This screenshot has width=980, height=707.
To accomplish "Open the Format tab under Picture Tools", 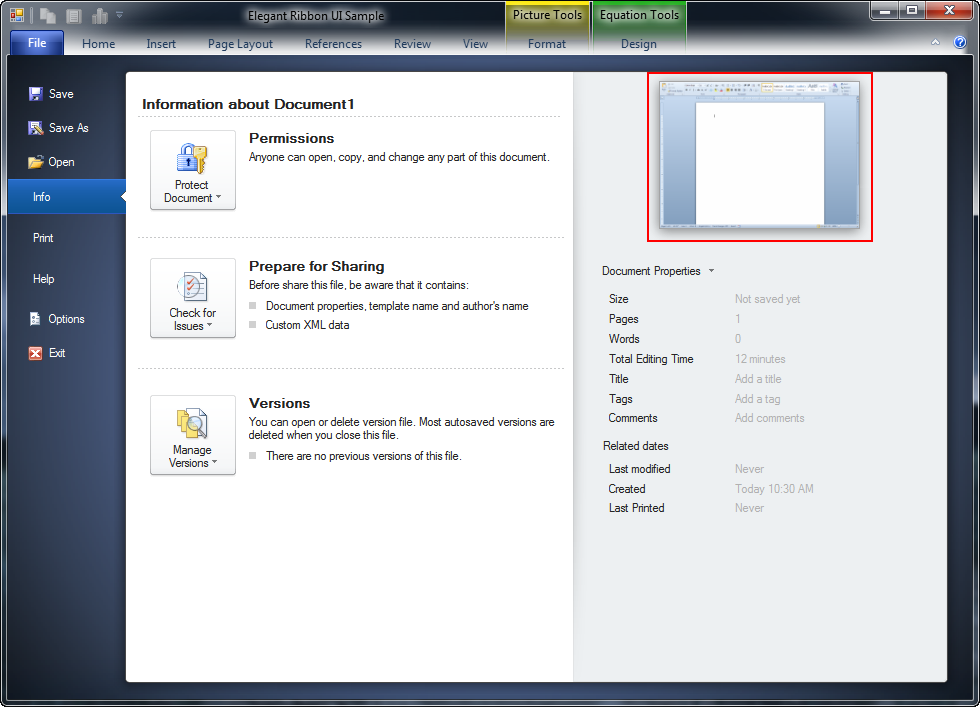I will [546, 44].
